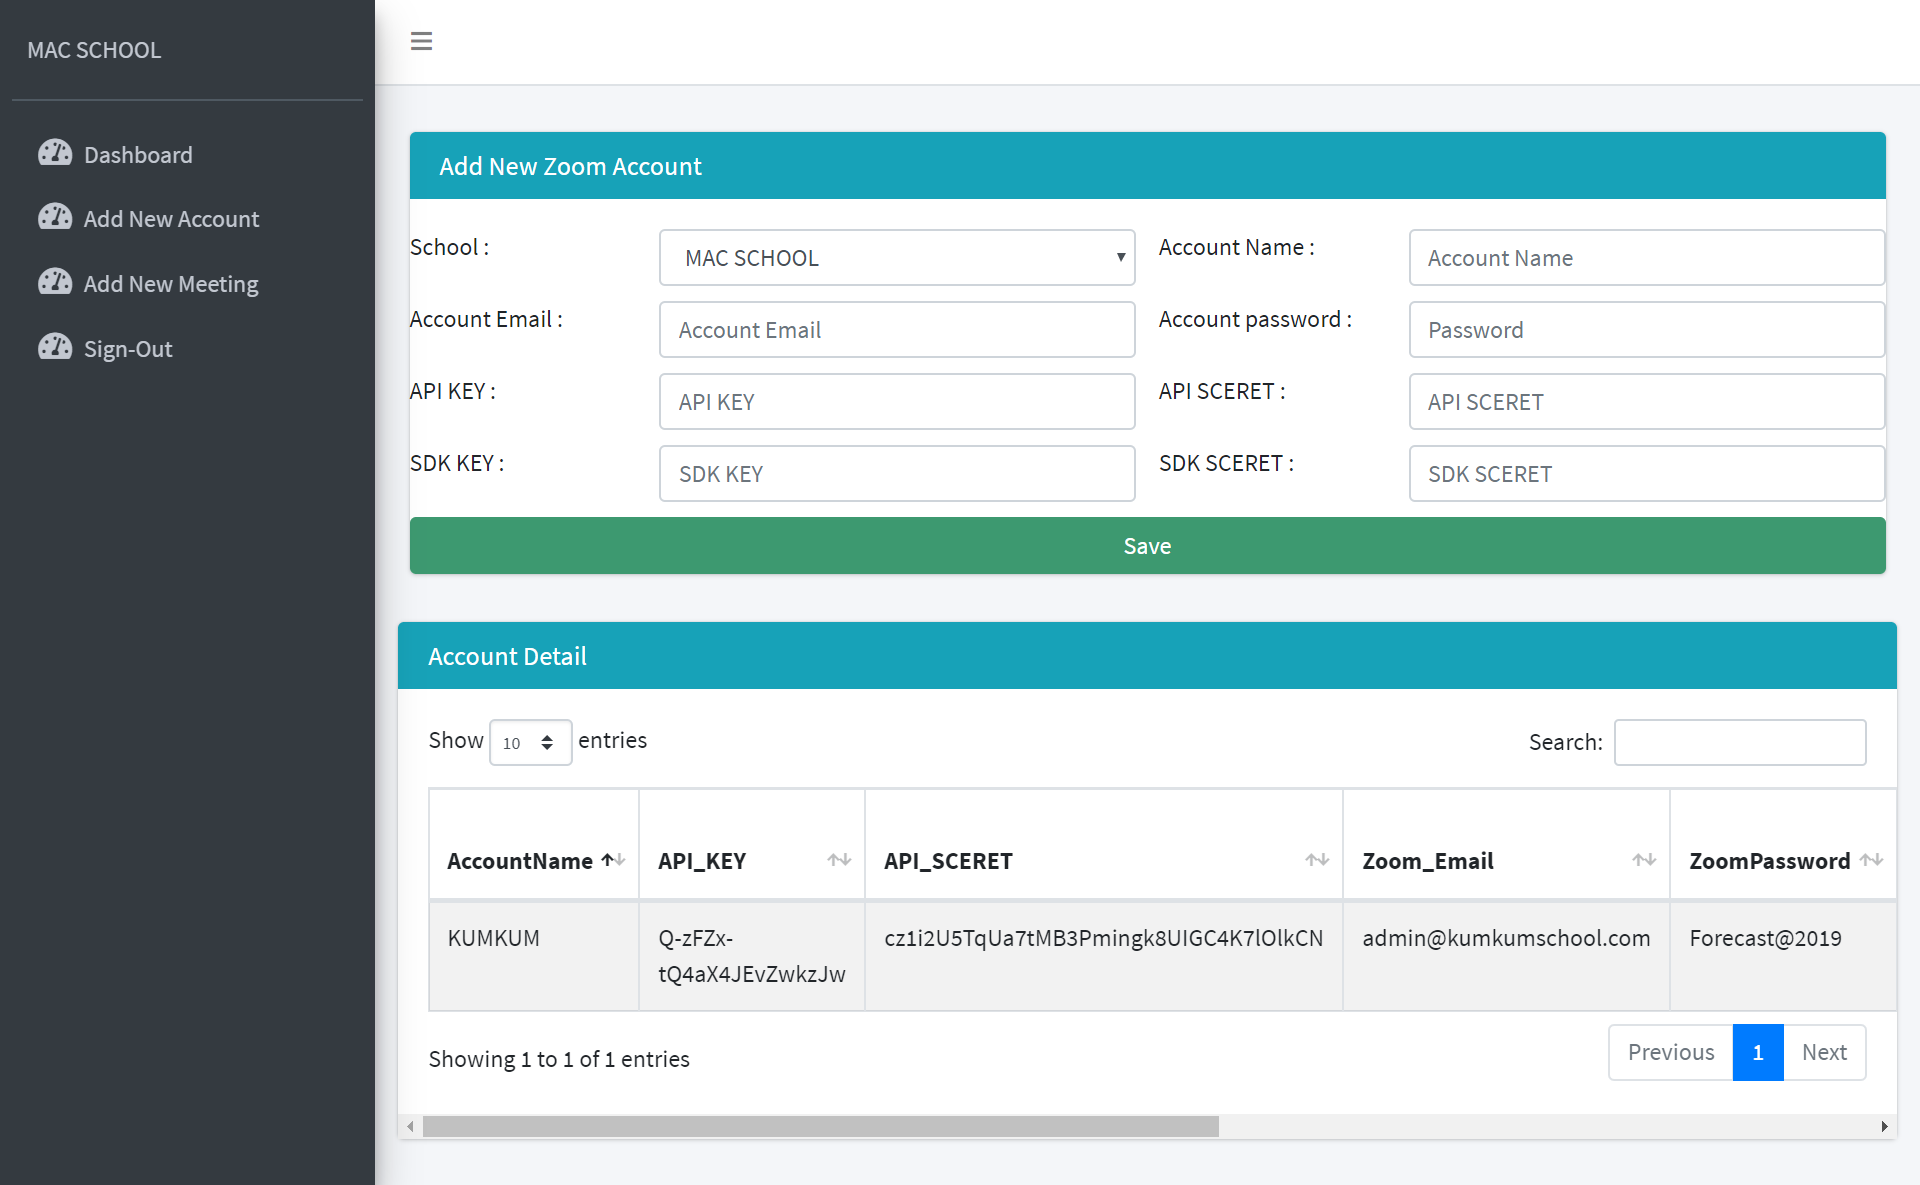1920x1185 pixels.
Task: Sort by API_KEY column arrows
Action: click(x=839, y=860)
